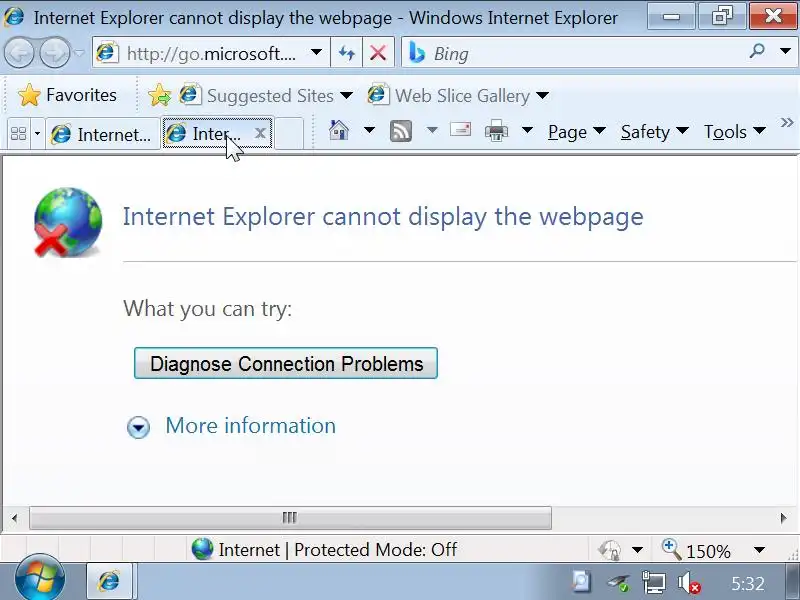
Task: Click the horizontal scrollbar thumb
Action: (x=290, y=518)
